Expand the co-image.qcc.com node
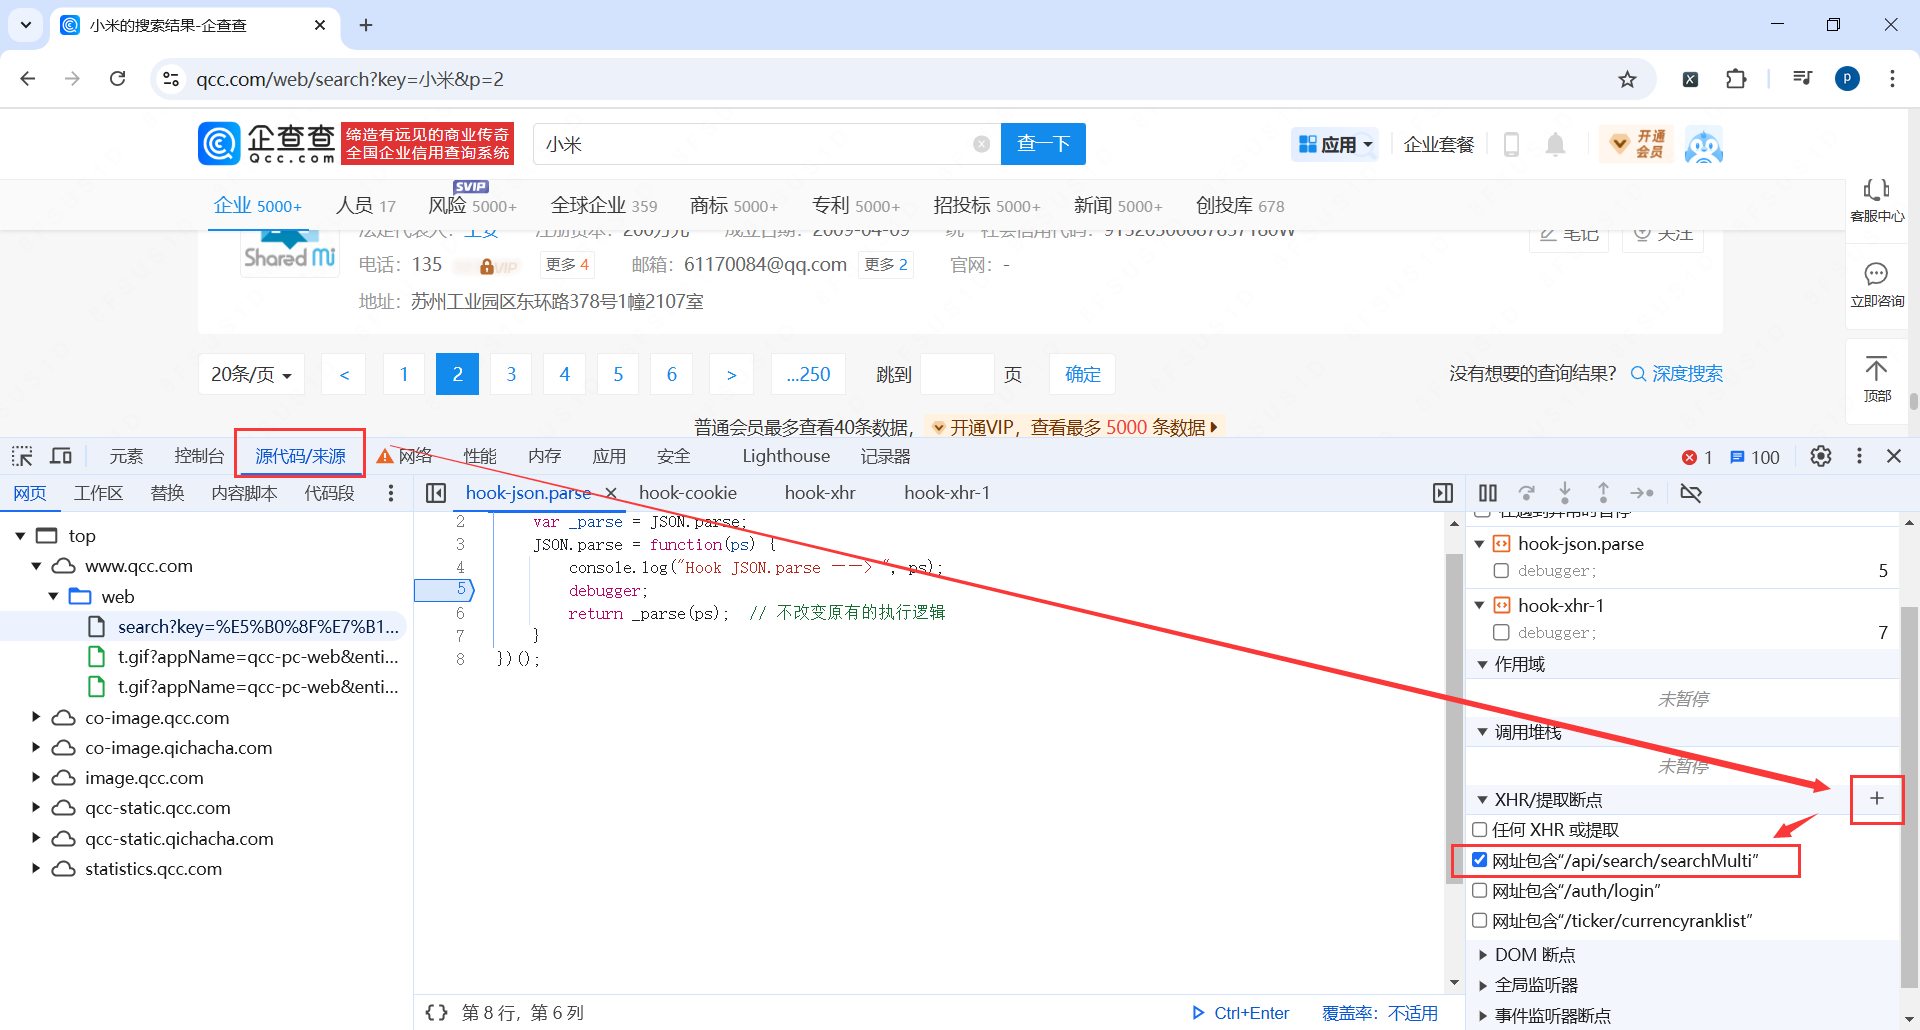1920x1030 pixels. coord(36,717)
